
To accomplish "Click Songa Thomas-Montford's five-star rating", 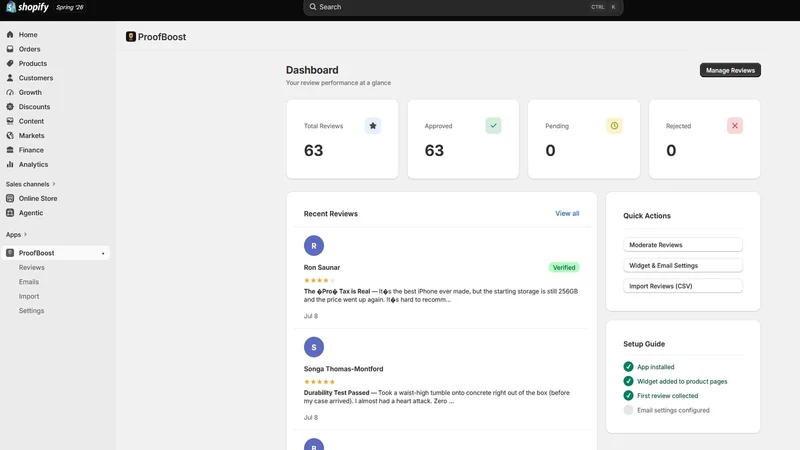I will (x=319, y=382).
